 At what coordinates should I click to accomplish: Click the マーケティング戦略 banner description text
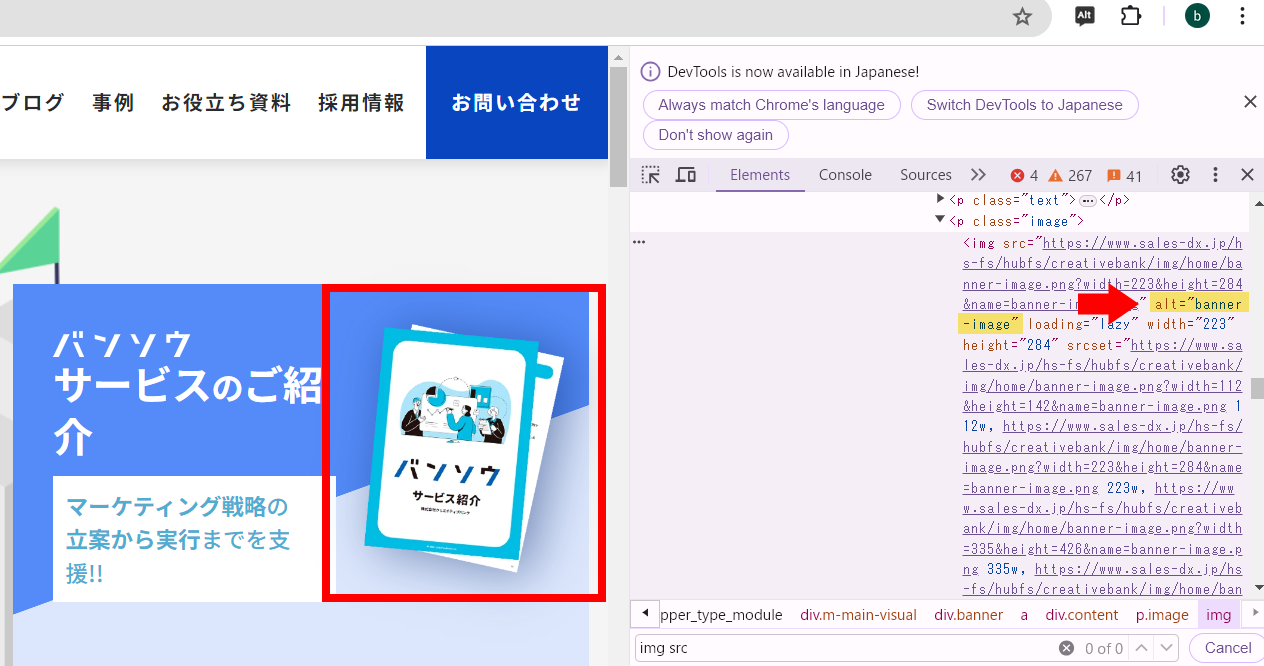point(178,540)
